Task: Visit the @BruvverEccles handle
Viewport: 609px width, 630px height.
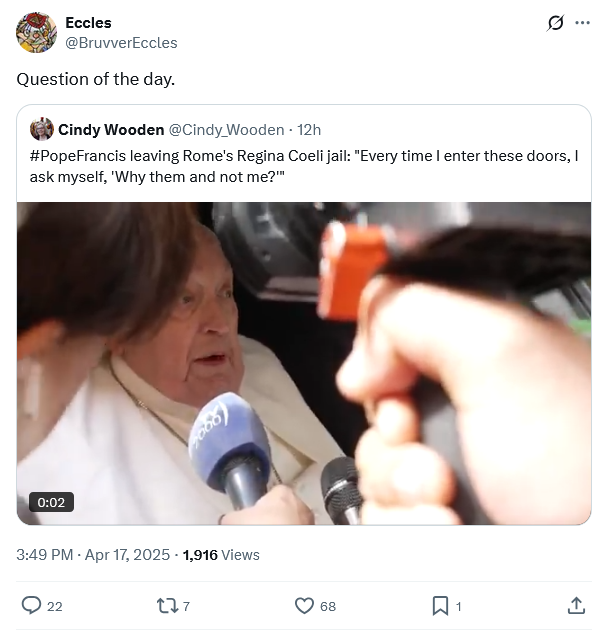Action: (x=121, y=42)
